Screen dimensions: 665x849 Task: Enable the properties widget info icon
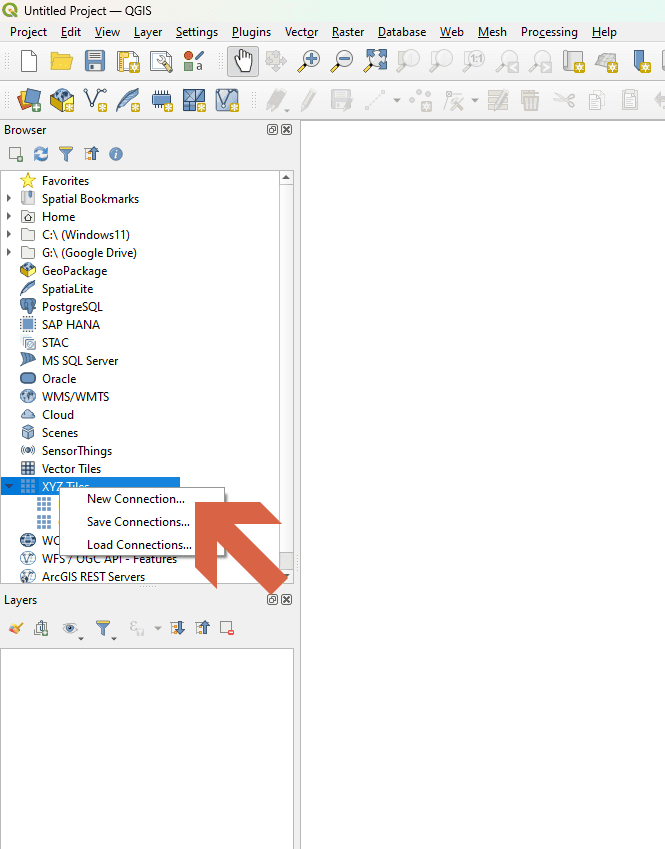[116, 154]
